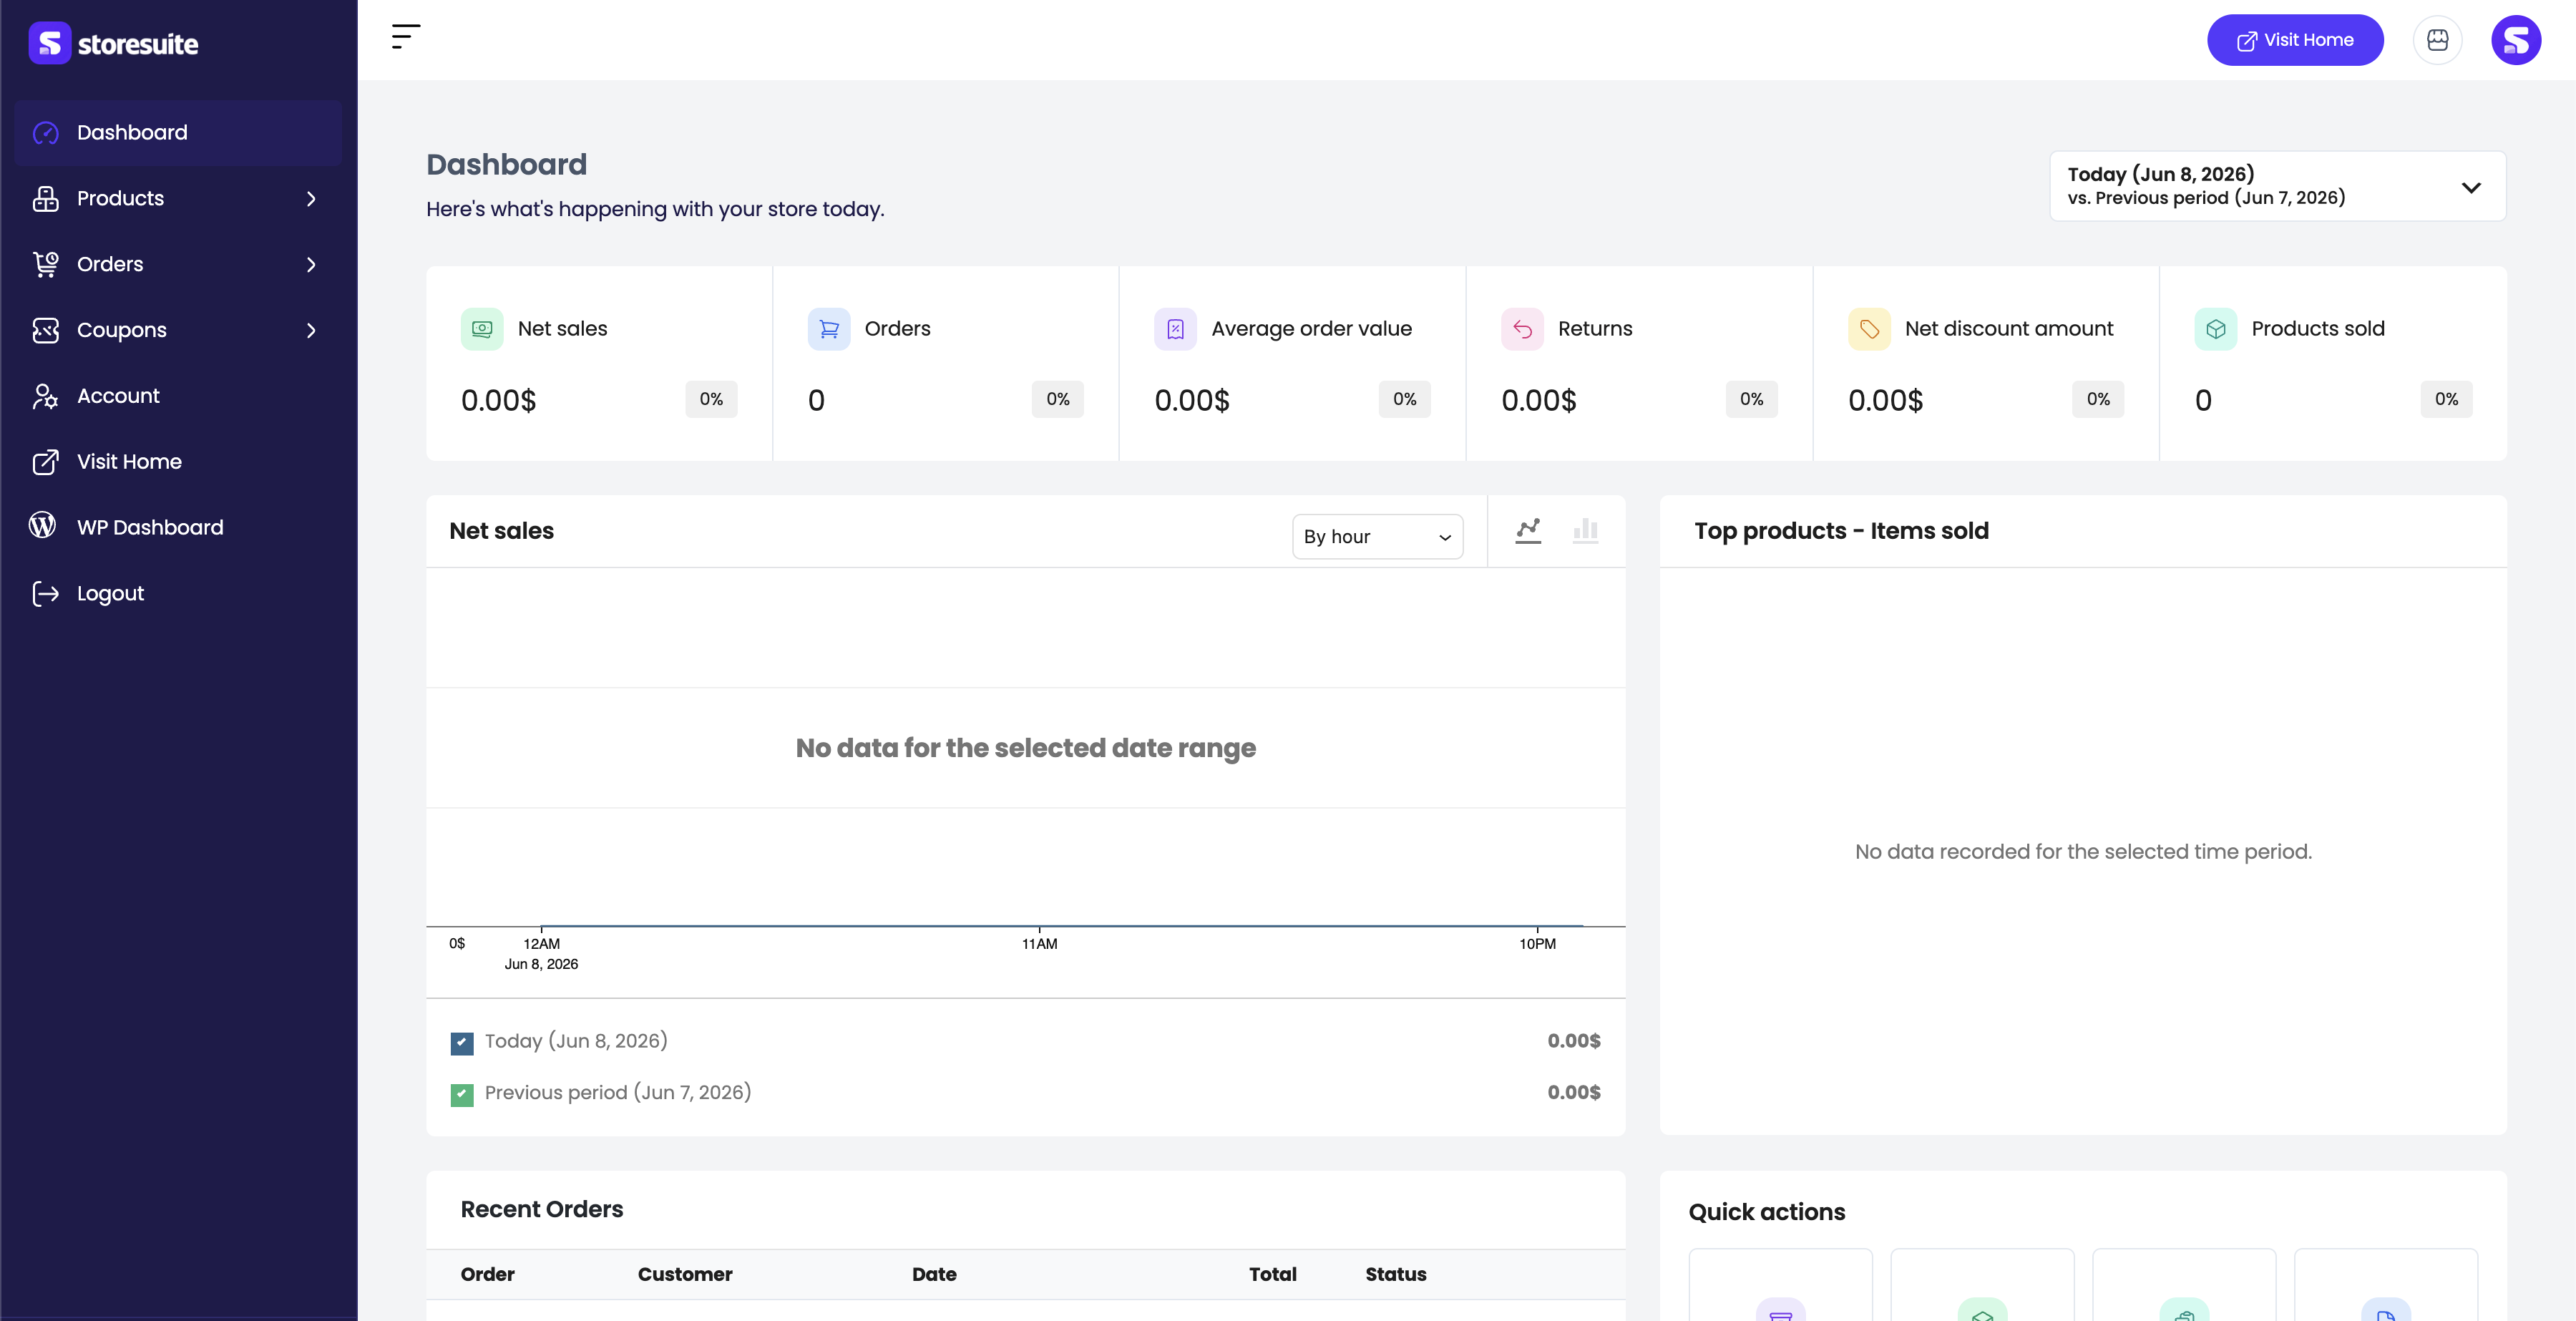Viewport: 2576px width, 1321px height.
Task: Click the Quick actions heading
Action: pos(1767,1212)
